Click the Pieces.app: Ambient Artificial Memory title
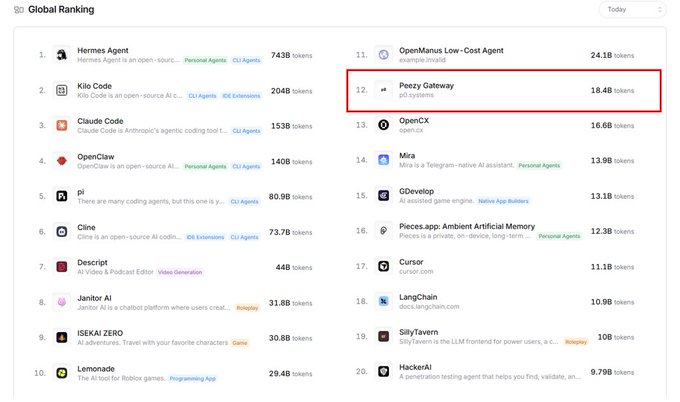680x402 pixels. point(467,226)
